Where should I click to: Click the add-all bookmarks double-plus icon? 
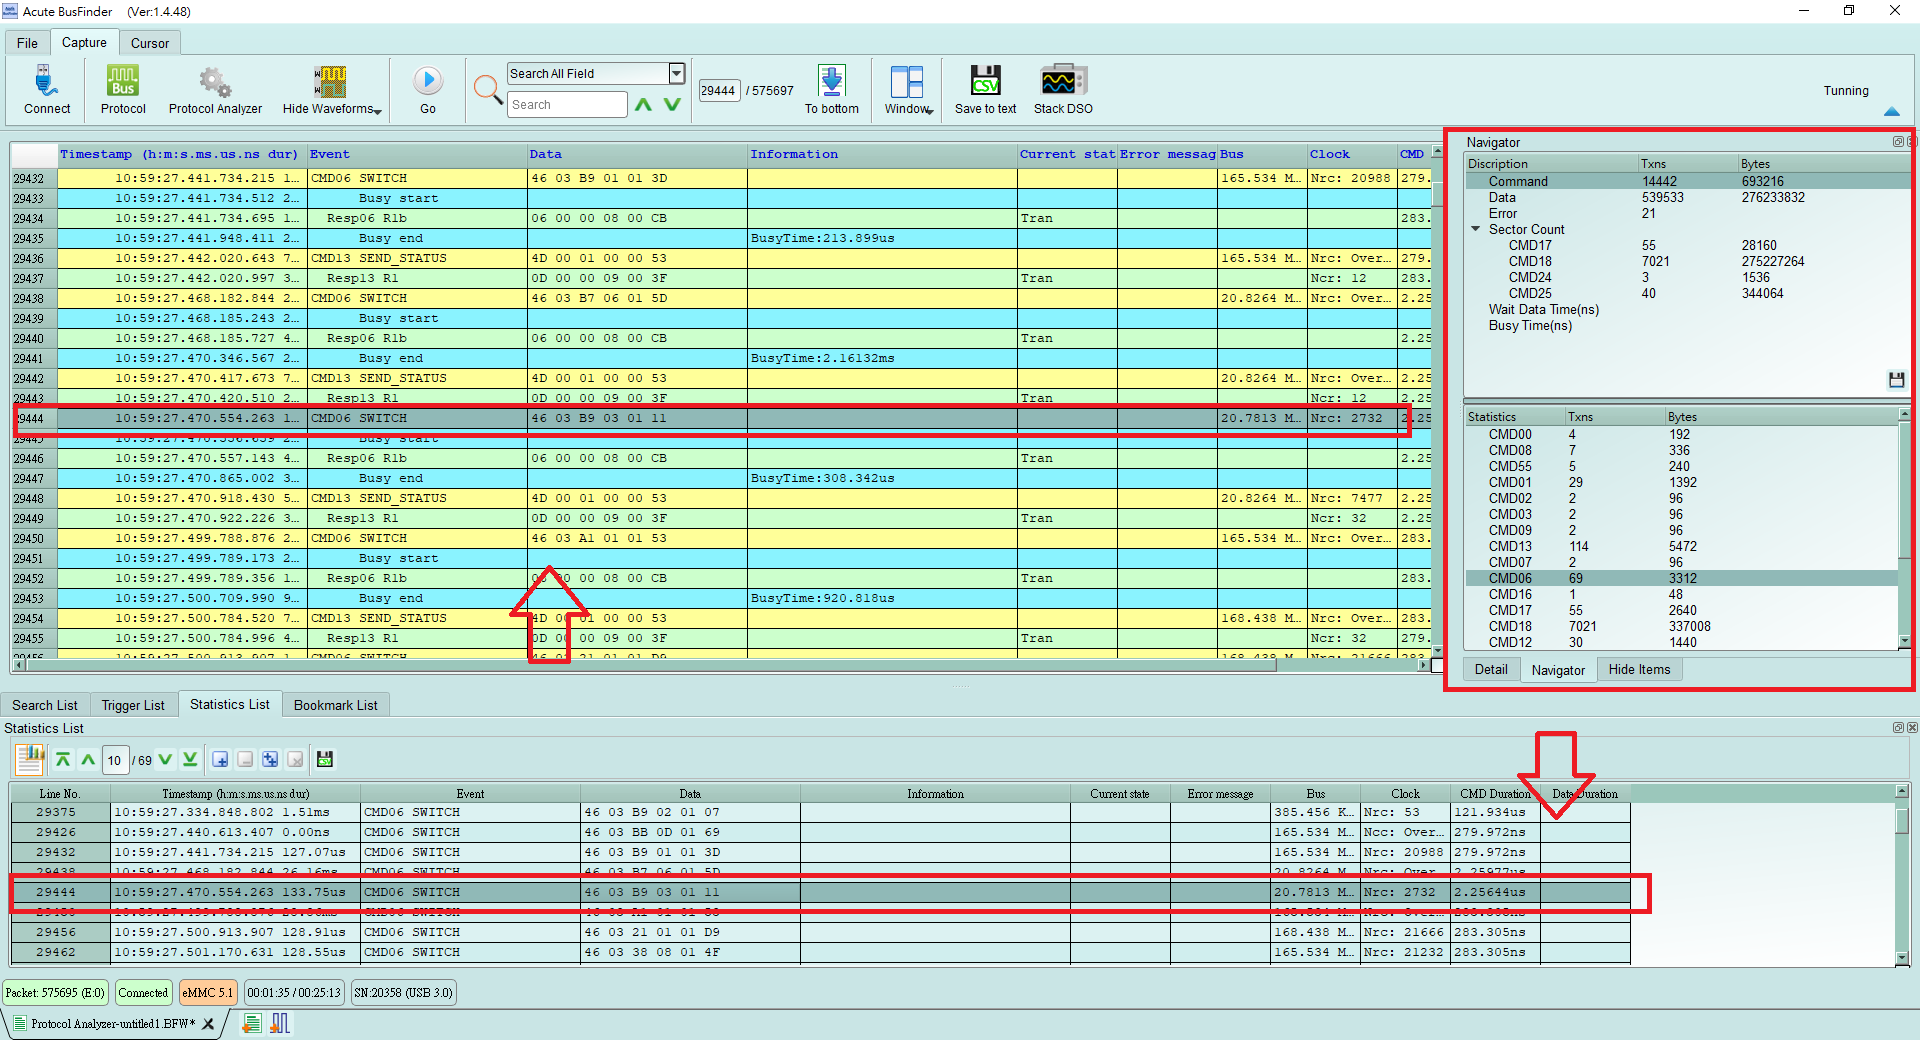coord(270,760)
